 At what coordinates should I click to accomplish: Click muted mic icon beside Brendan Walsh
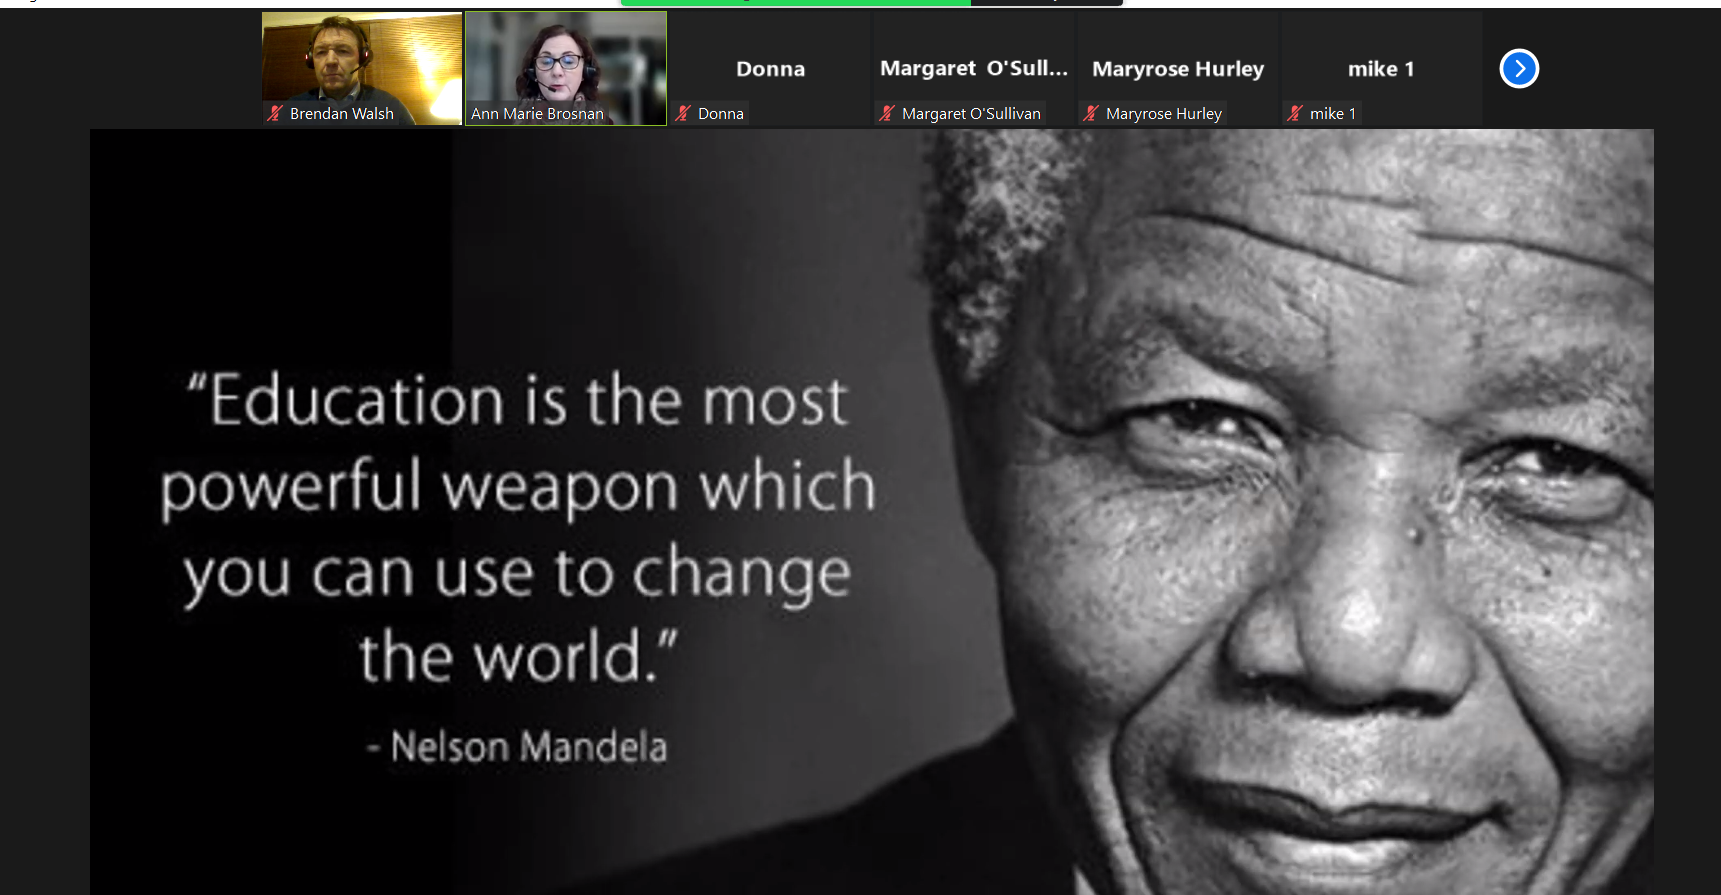[x=275, y=114]
